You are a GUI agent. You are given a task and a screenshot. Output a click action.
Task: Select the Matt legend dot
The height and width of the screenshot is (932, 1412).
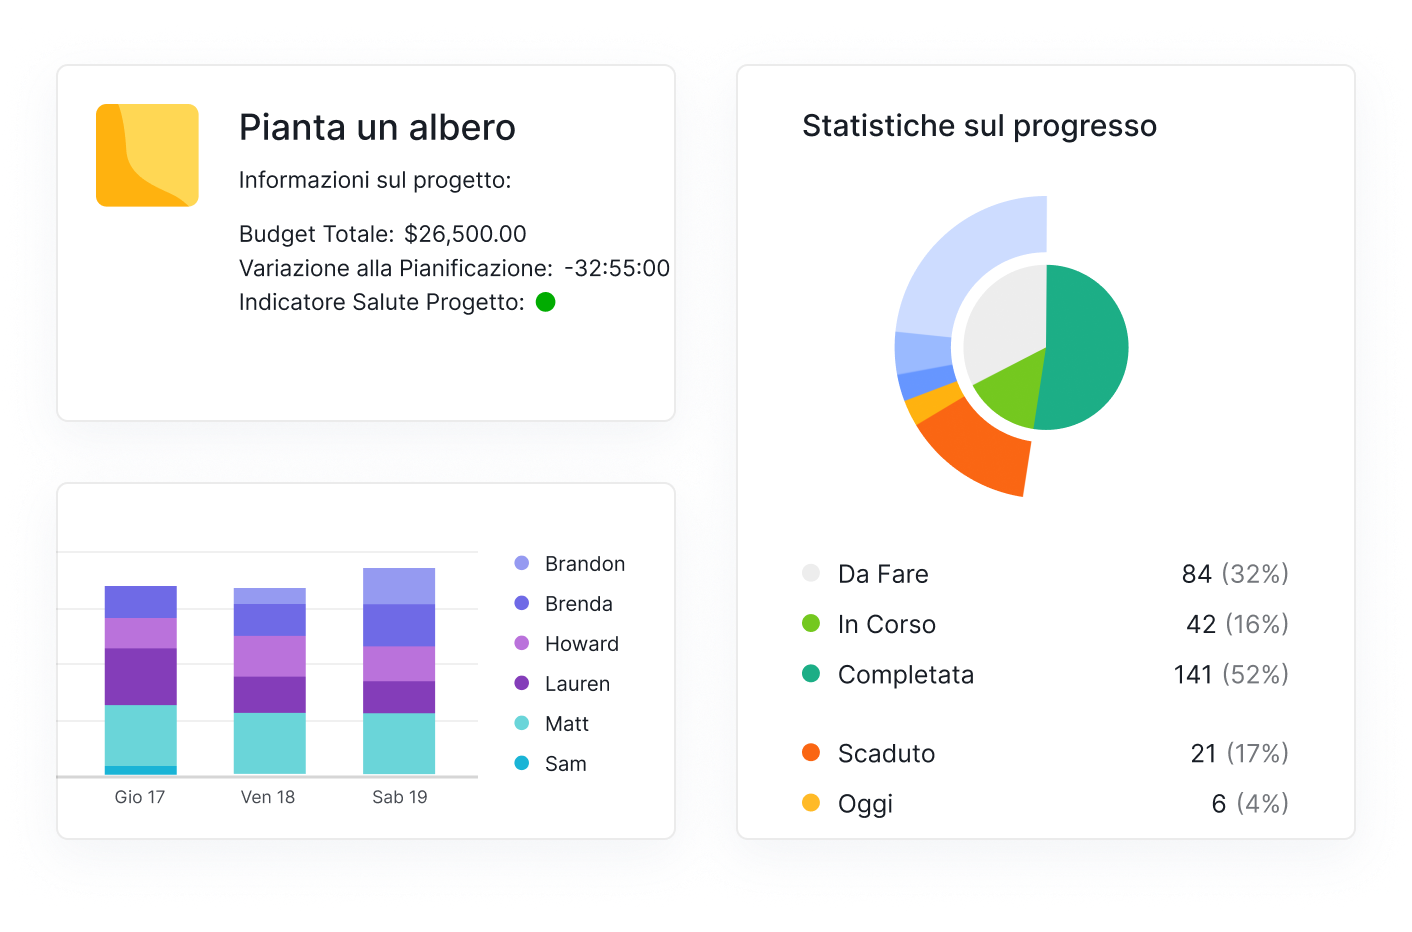[521, 723]
